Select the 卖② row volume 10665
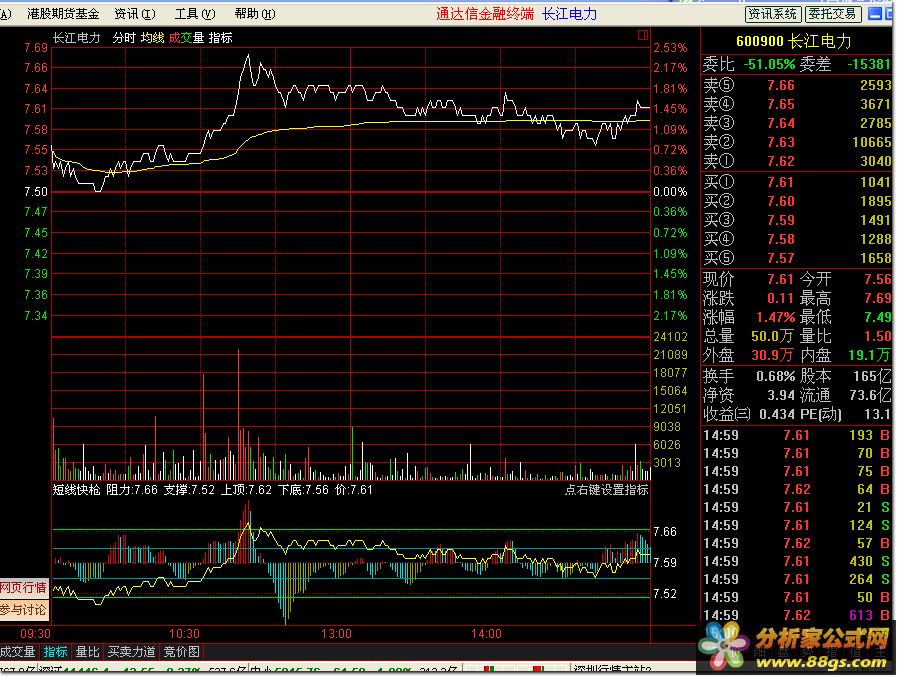Image resolution: width=898 pixels, height=677 pixels. click(x=872, y=142)
